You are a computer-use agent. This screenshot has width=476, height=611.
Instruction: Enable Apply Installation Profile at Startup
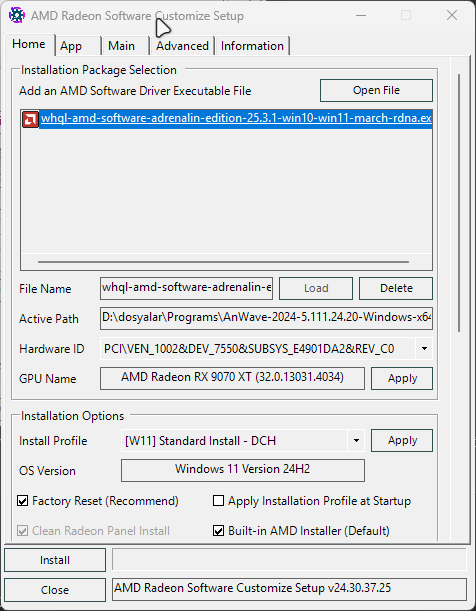[x=219, y=501]
